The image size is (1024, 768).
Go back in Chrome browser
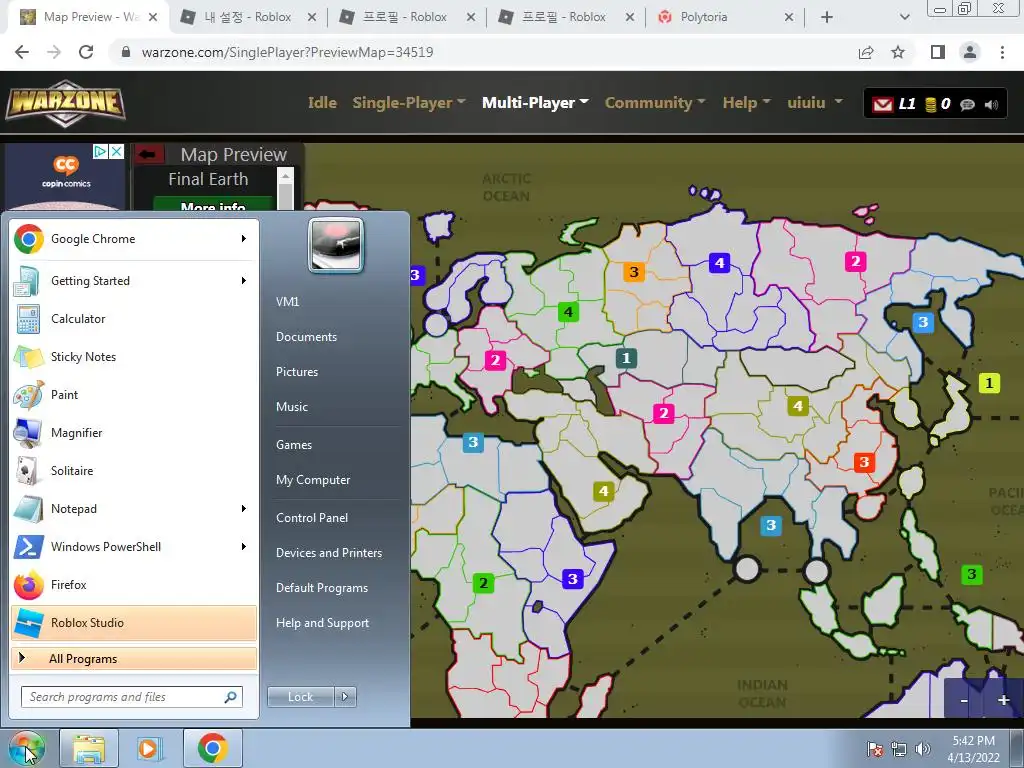click(x=22, y=52)
